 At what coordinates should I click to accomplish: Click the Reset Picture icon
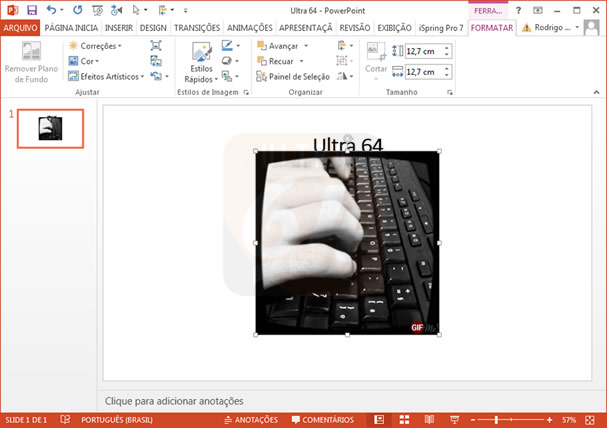click(x=156, y=76)
